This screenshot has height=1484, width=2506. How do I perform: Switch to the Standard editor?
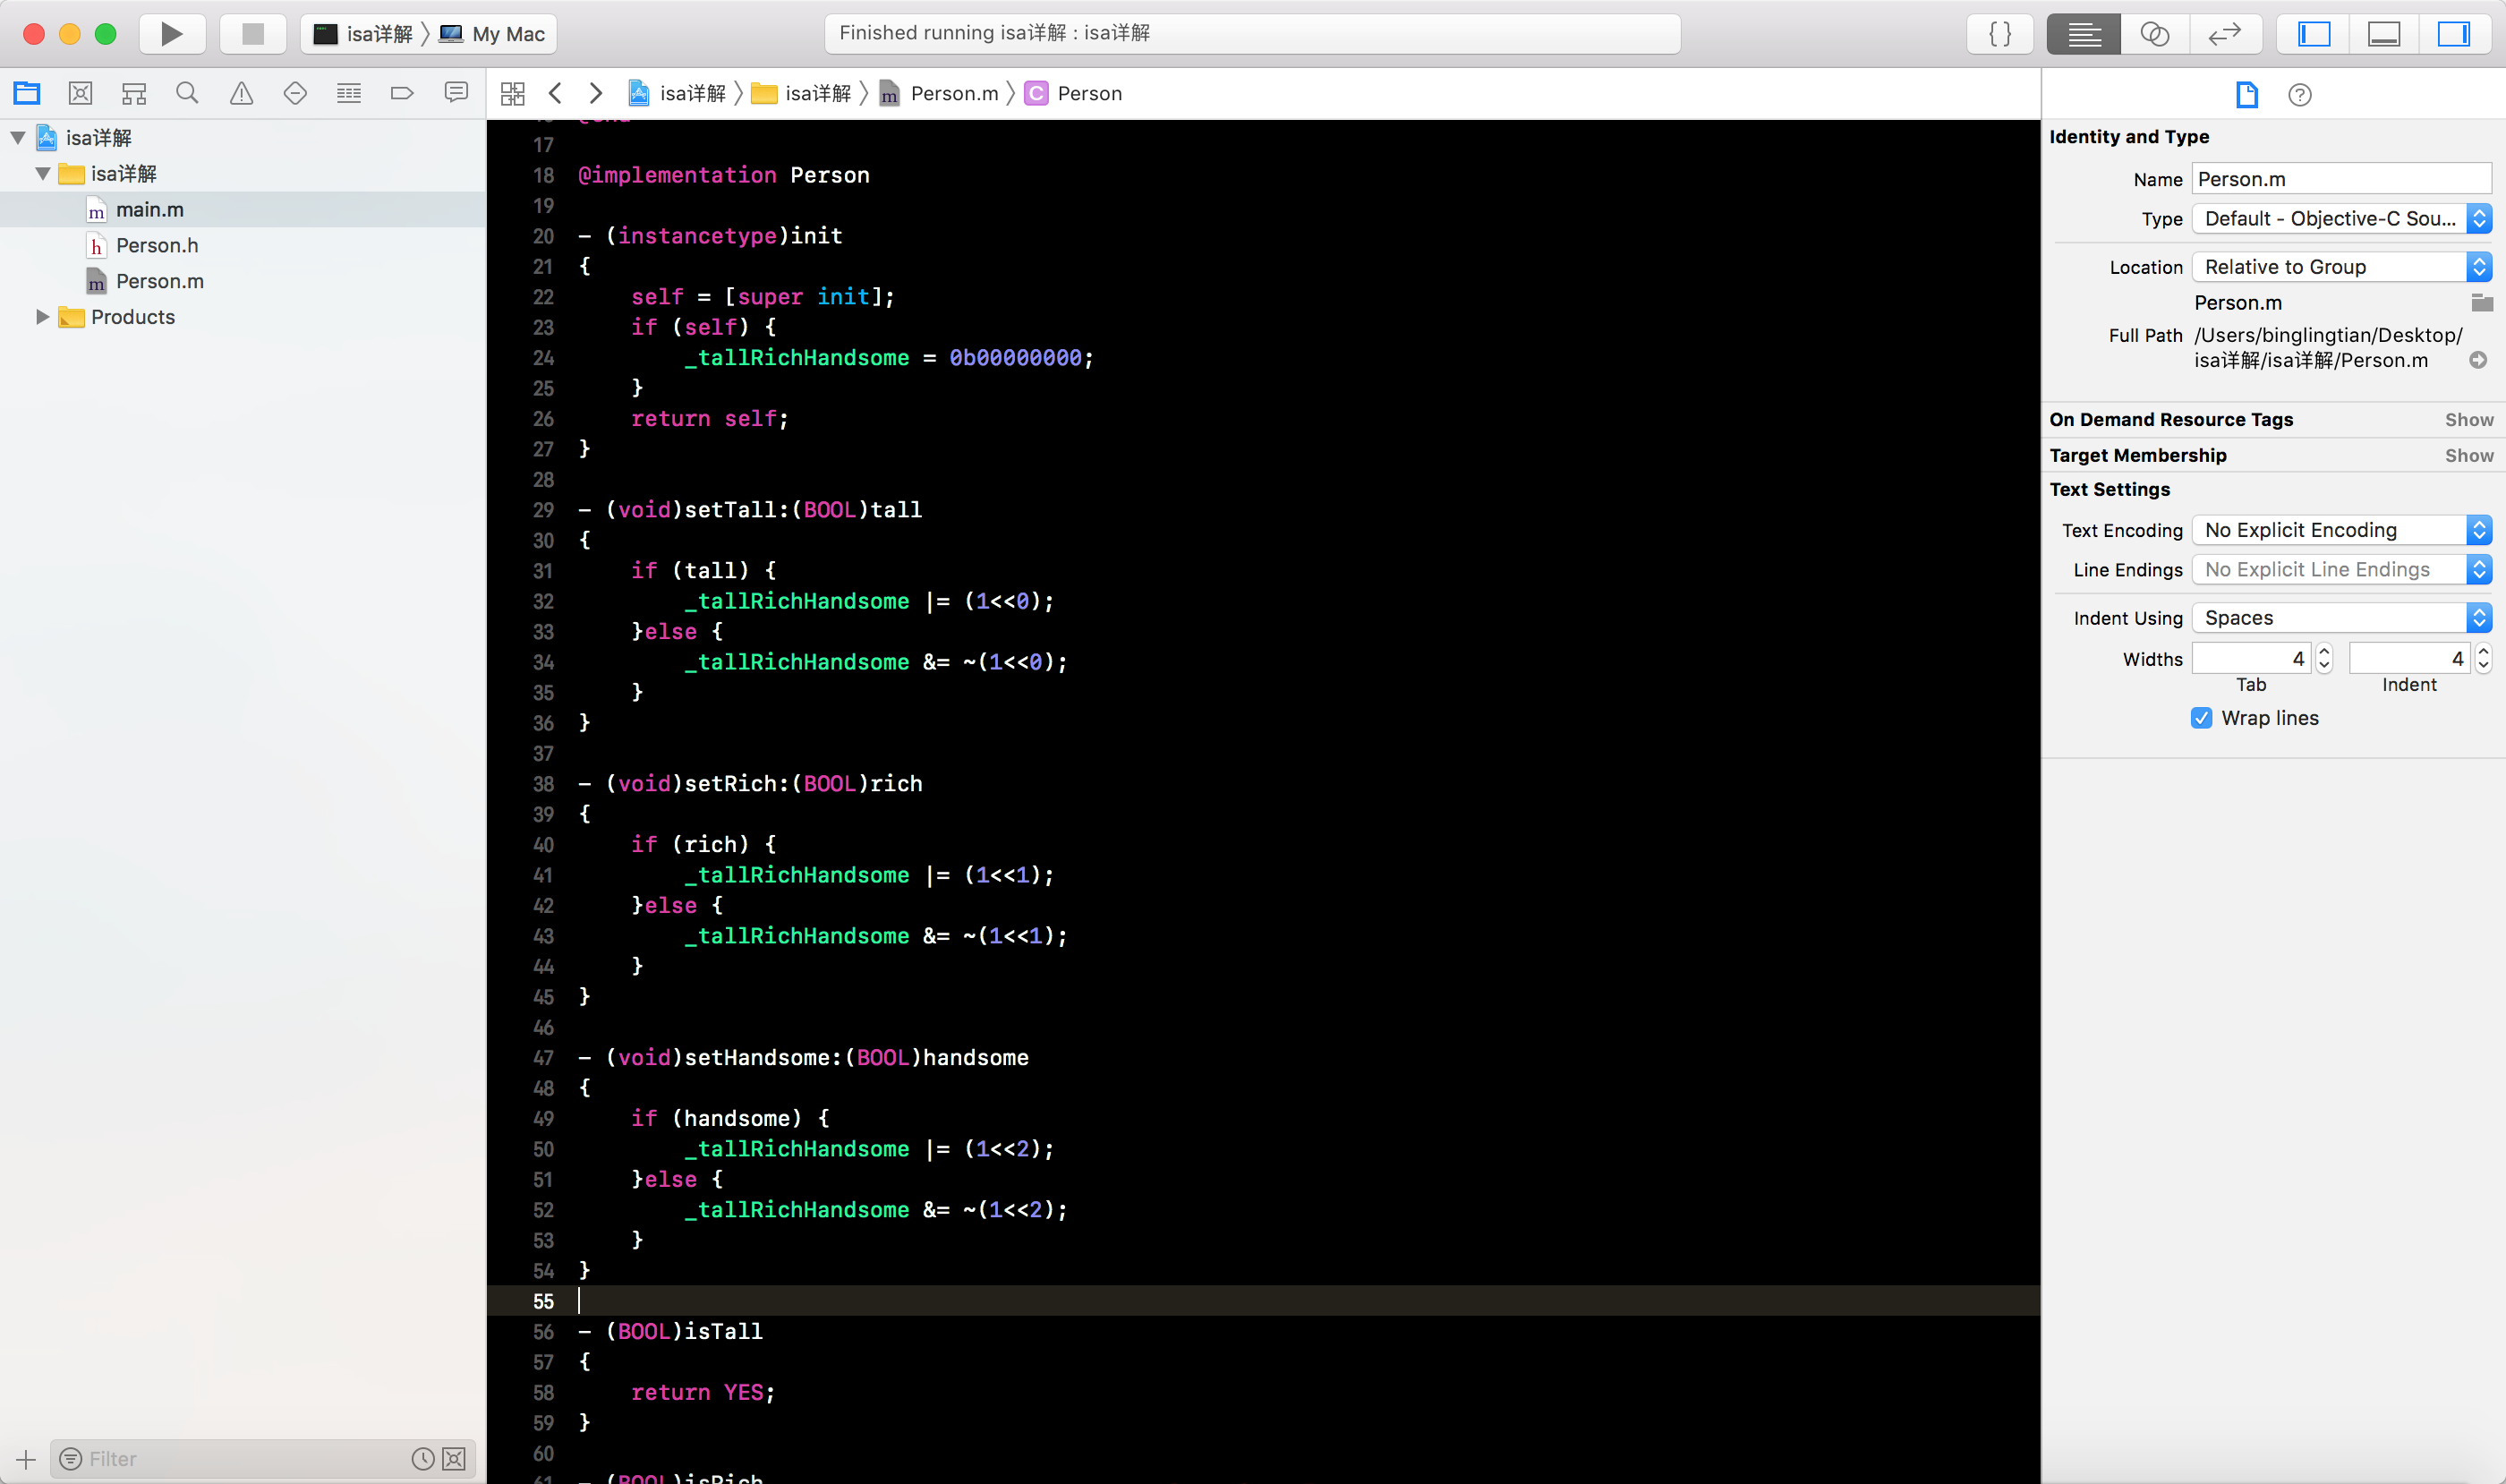(2083, 34)
